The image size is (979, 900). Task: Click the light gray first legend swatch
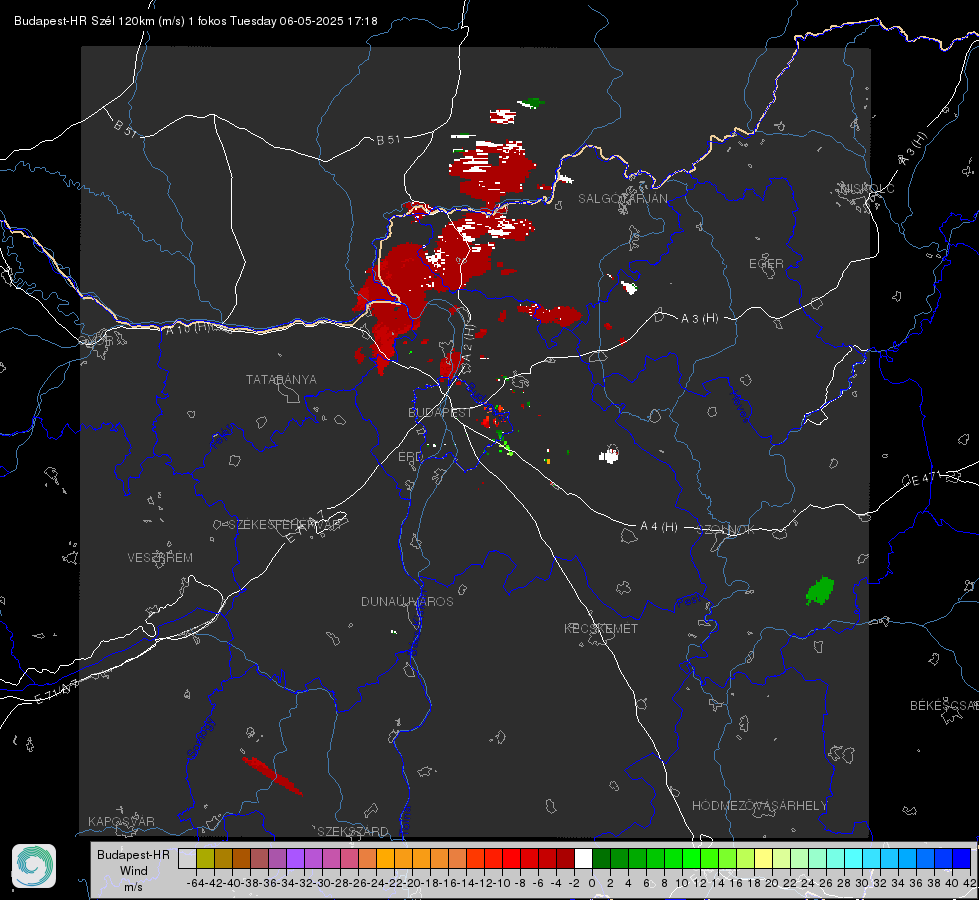187,858
